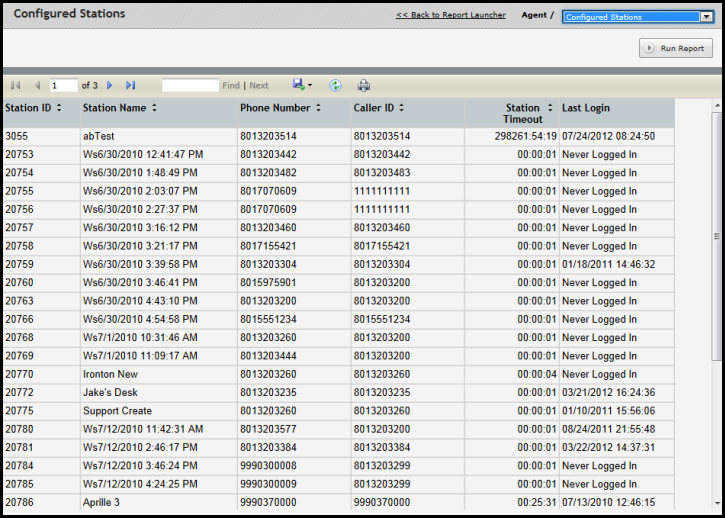Select Station ID 20756

pos(19,210)
